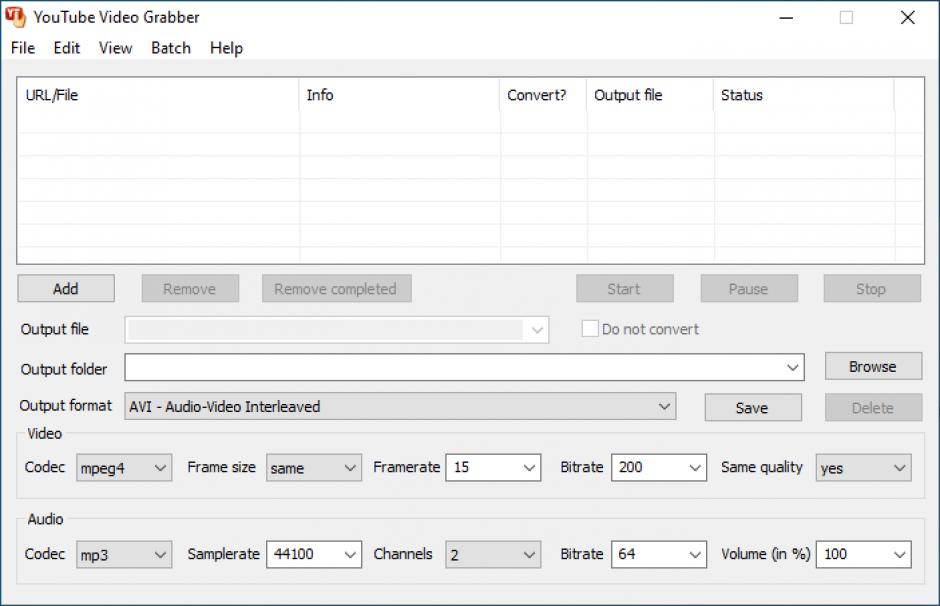
Task: Expand the Output folder dropdown arrow
Action: (x=793, y=367)
